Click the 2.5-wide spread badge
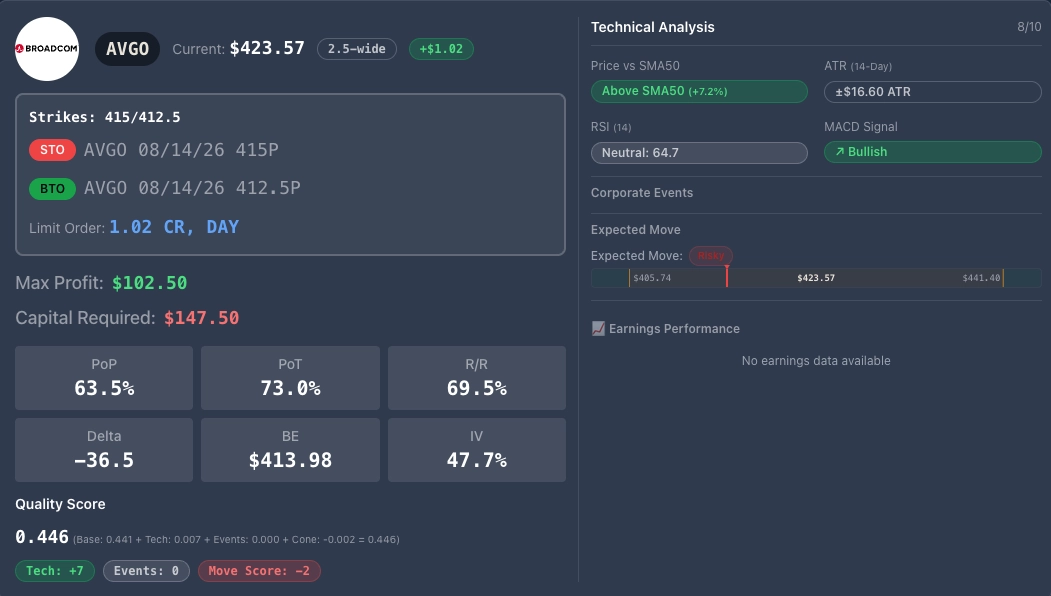The width and height of the screenshot is (1051, 596). (357, 49)
